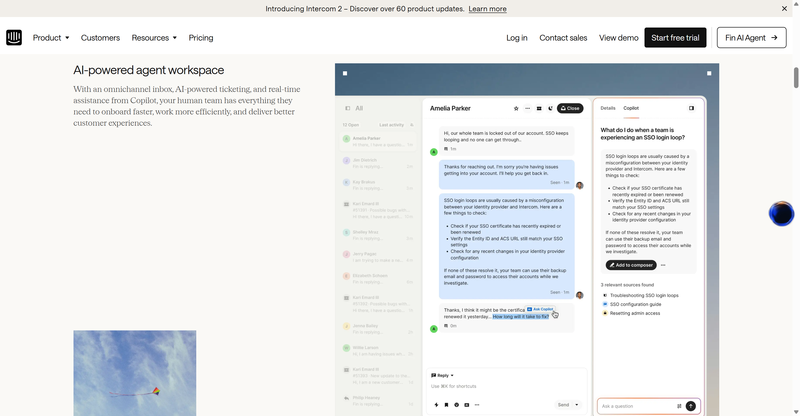
Task: Click the reply composer text area
Action: tap(506, 386)
